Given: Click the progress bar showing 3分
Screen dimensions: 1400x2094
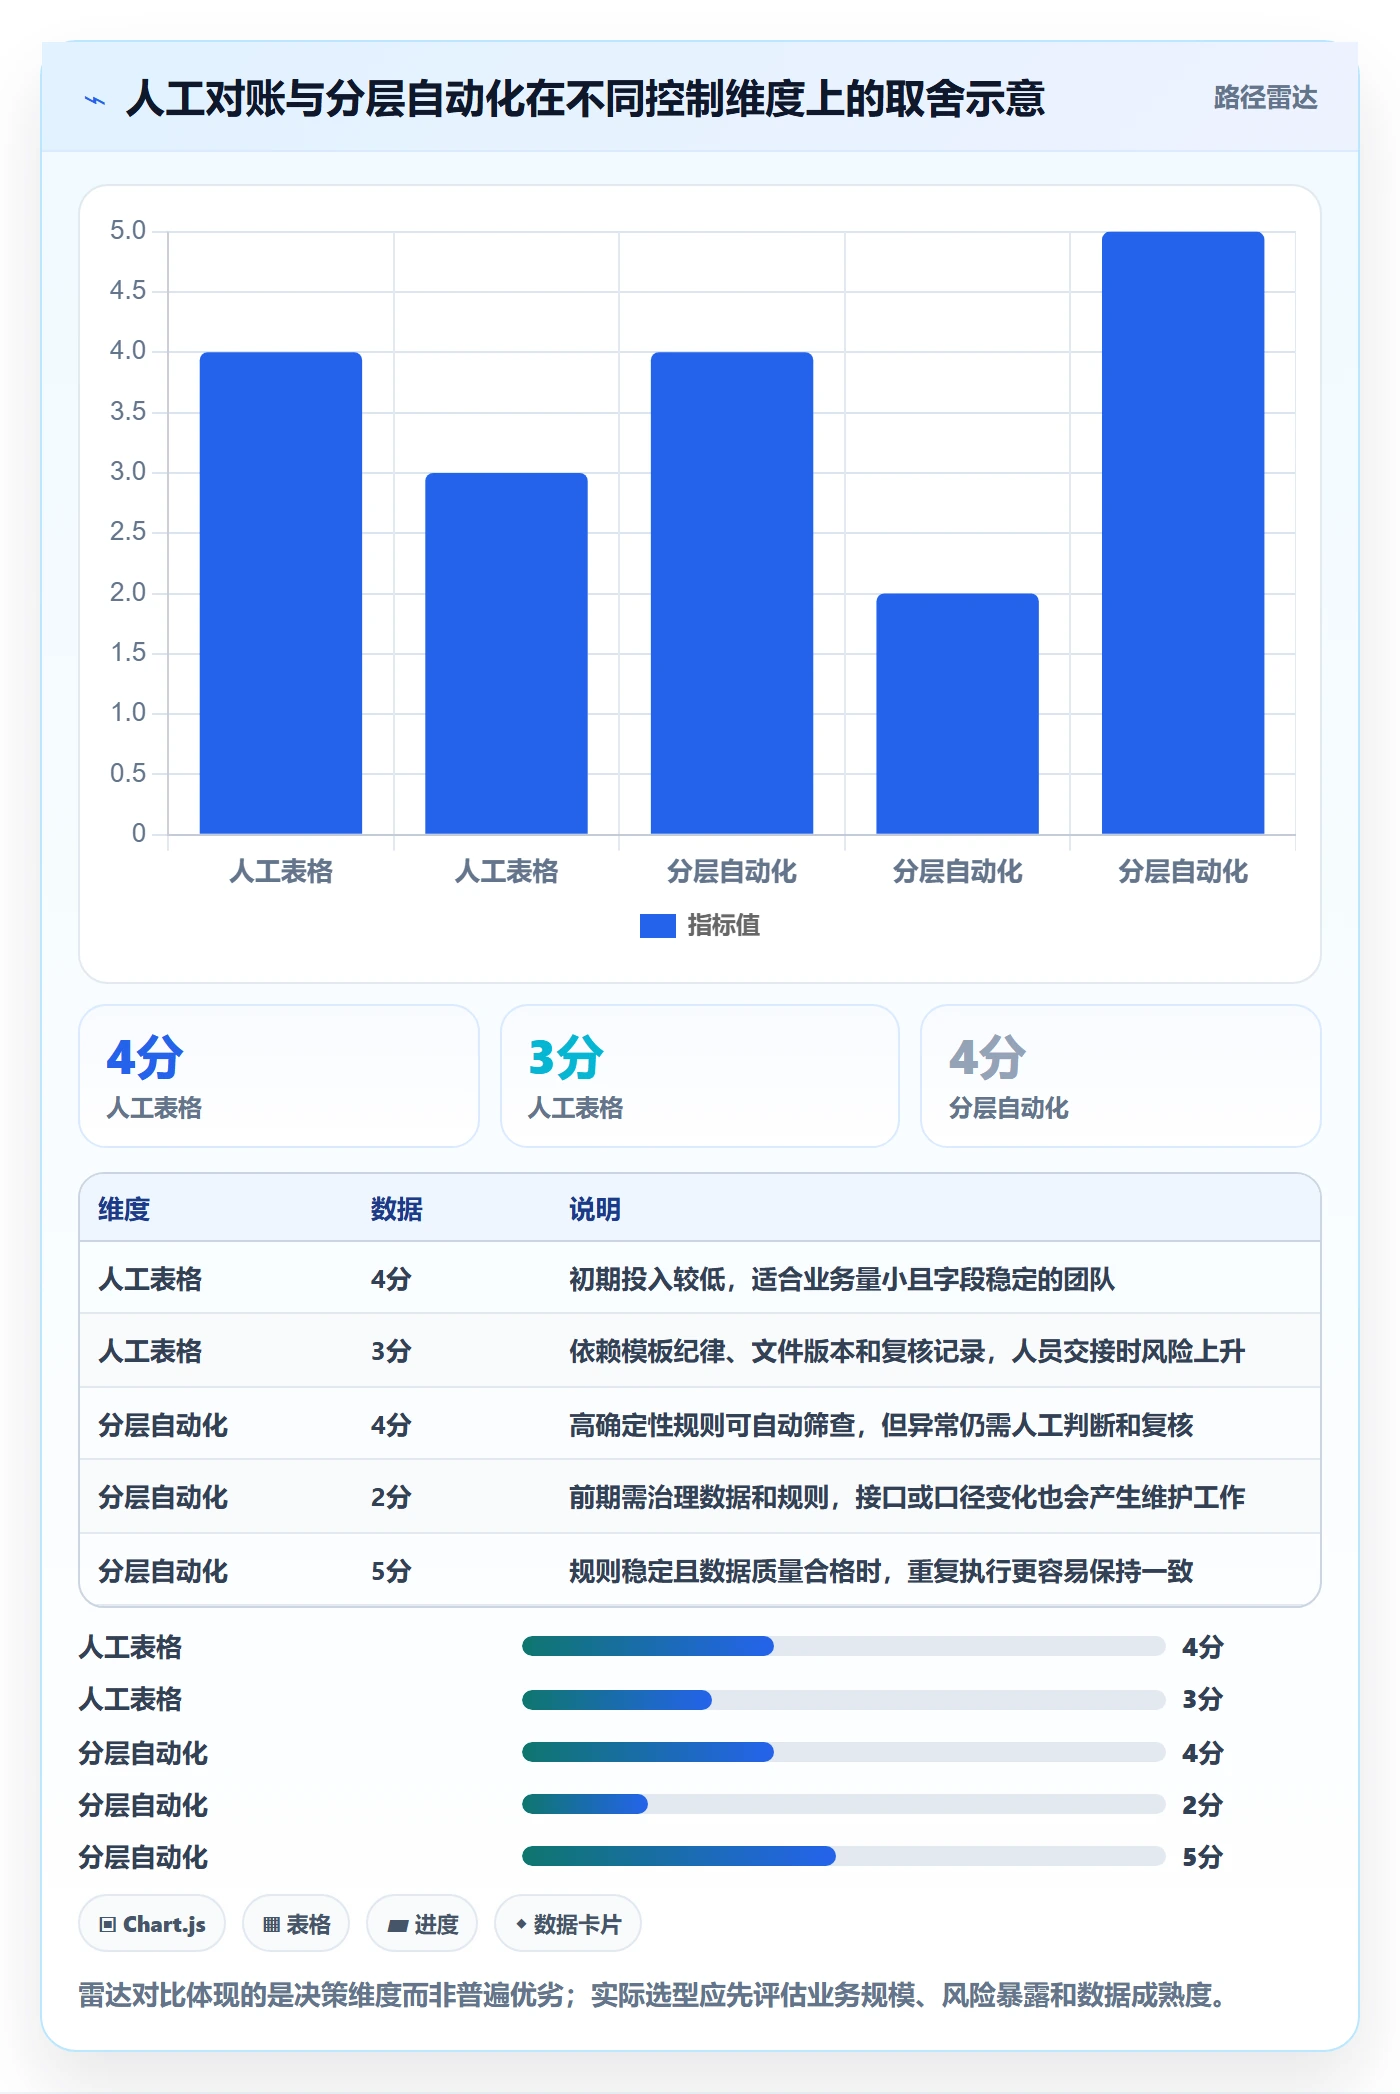Looking at the screenshot, I should pyautogui.click(x=844, y=1699).
